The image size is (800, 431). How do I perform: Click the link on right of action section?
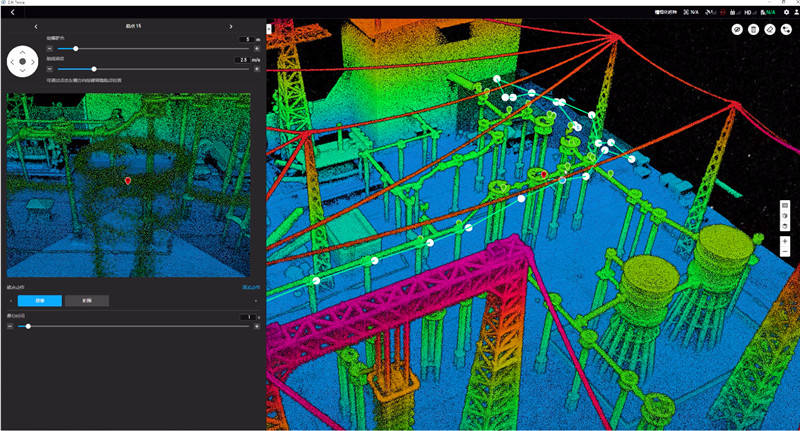pyautogui.click(x=250, y=287)
